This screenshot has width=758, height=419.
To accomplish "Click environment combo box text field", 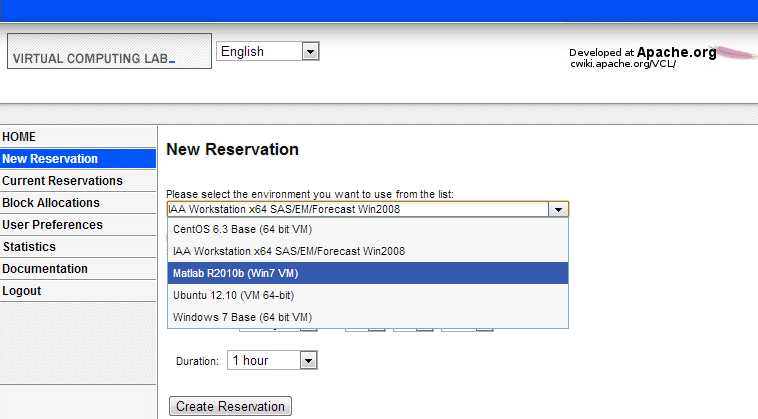I will [x=358, y=209].
